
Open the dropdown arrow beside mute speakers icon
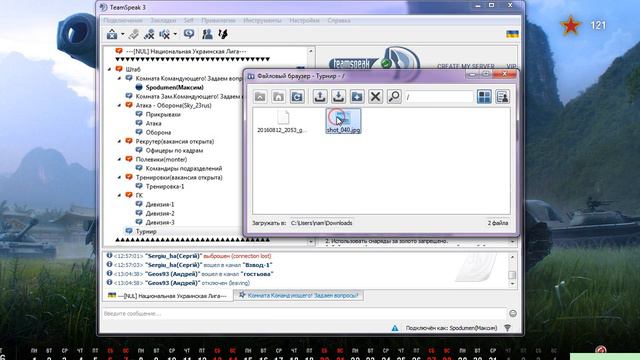[x=175, y=34]
